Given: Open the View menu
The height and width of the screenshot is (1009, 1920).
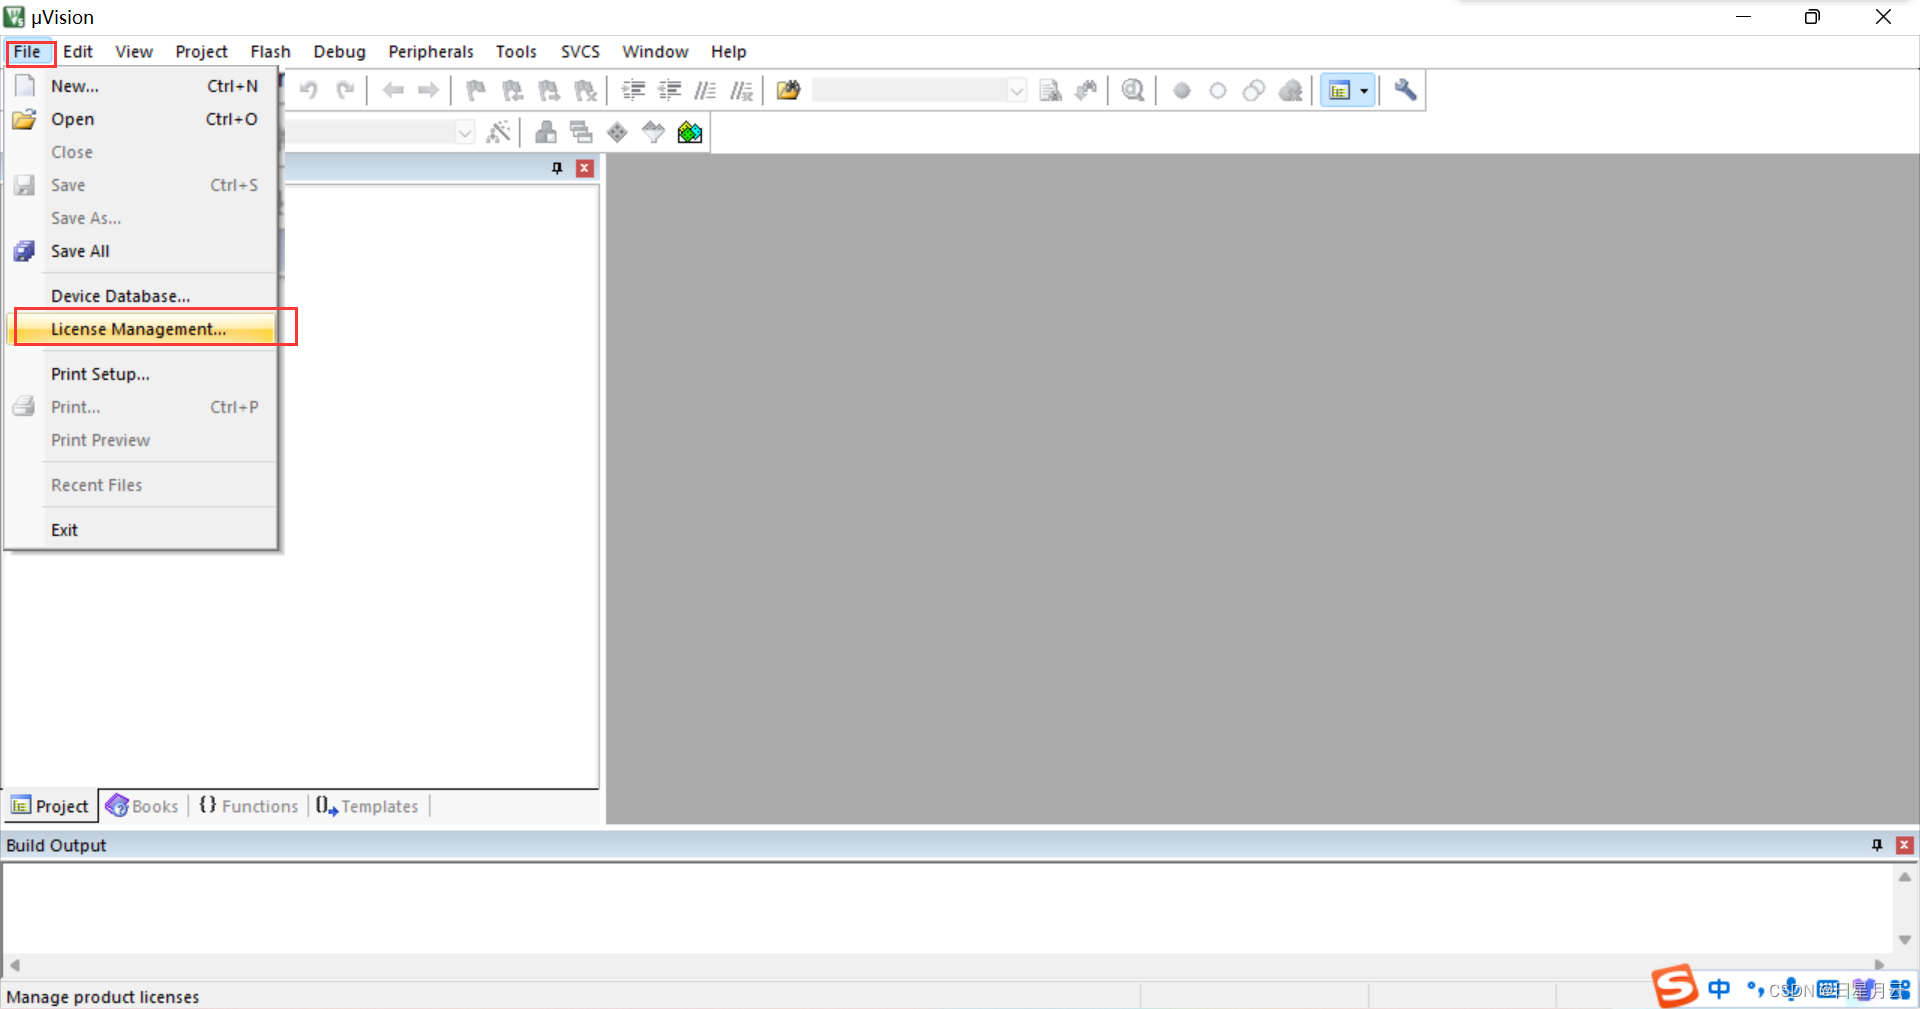Looking at the screenshot, I should click(134, 52).
